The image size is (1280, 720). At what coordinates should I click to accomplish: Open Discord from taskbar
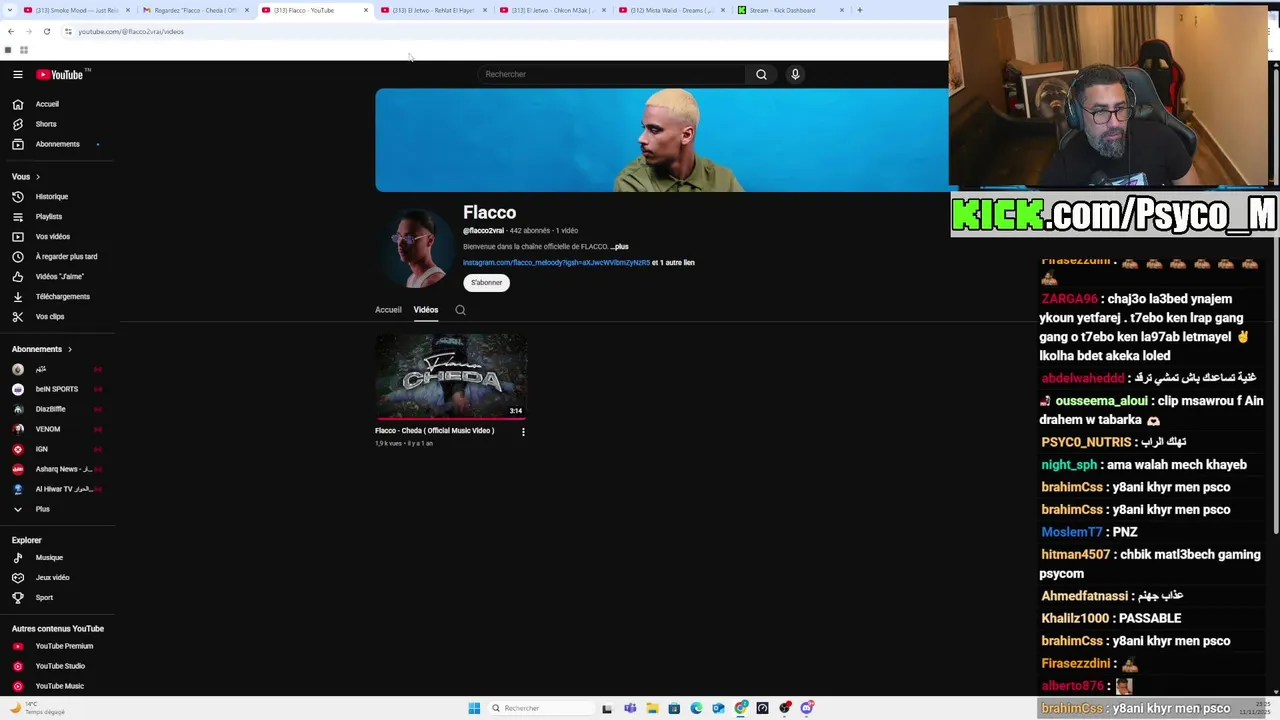click(x=807, y=708)
